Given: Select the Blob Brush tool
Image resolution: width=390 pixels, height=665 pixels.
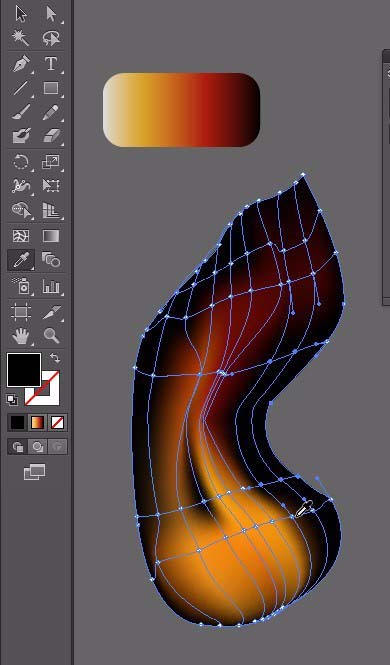Looking at the screenshot, I should [x=21, y=136].
